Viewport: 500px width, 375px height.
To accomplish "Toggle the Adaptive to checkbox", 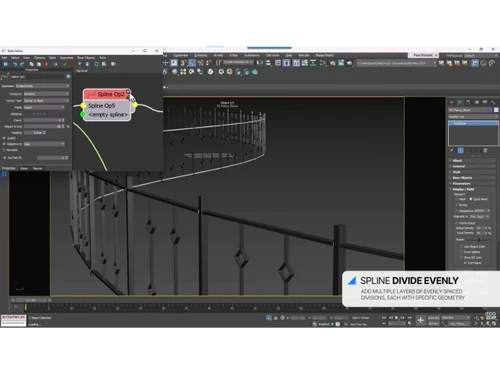I will tap(4, 144).
